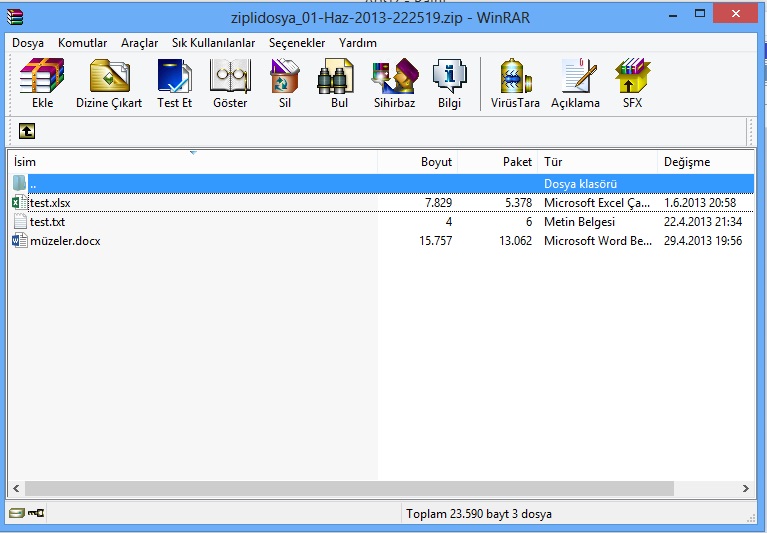
Task: Select the parent folder '..' icon
Action: pos(20,183)
